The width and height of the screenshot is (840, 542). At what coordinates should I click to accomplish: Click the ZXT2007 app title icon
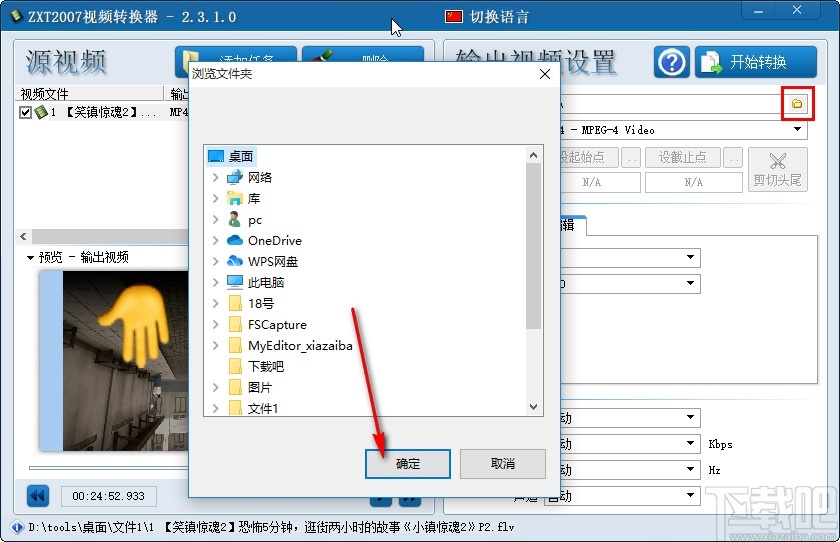pos(17,16)
